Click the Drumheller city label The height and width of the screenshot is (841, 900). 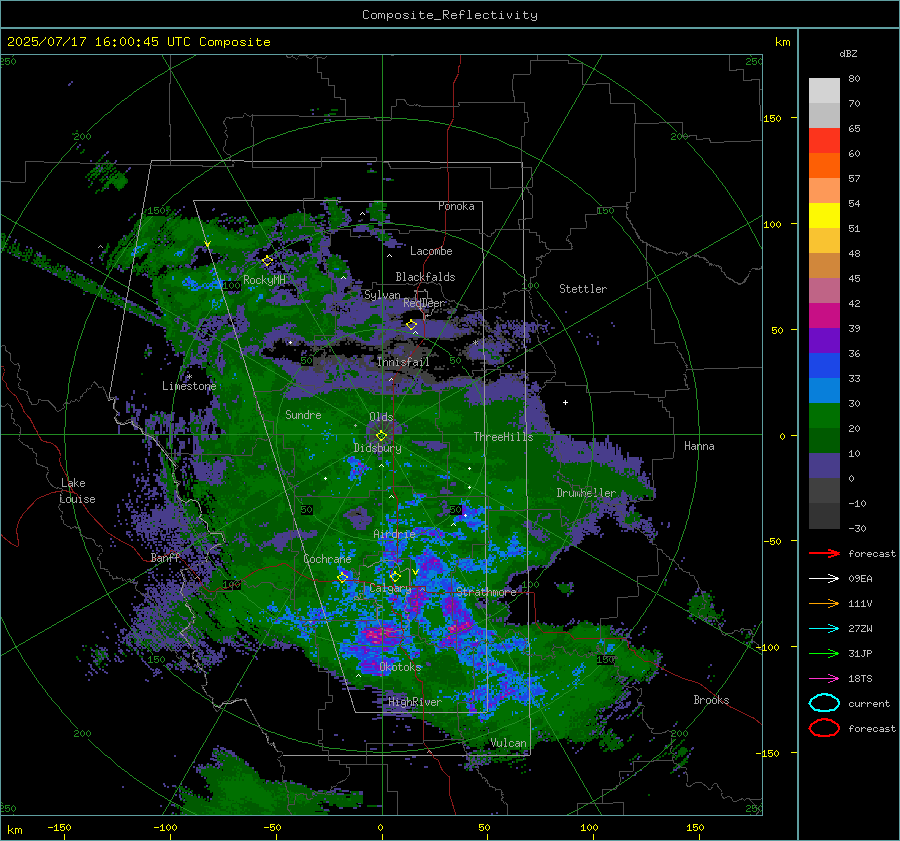pyautogui.click(x=586, y=493)
